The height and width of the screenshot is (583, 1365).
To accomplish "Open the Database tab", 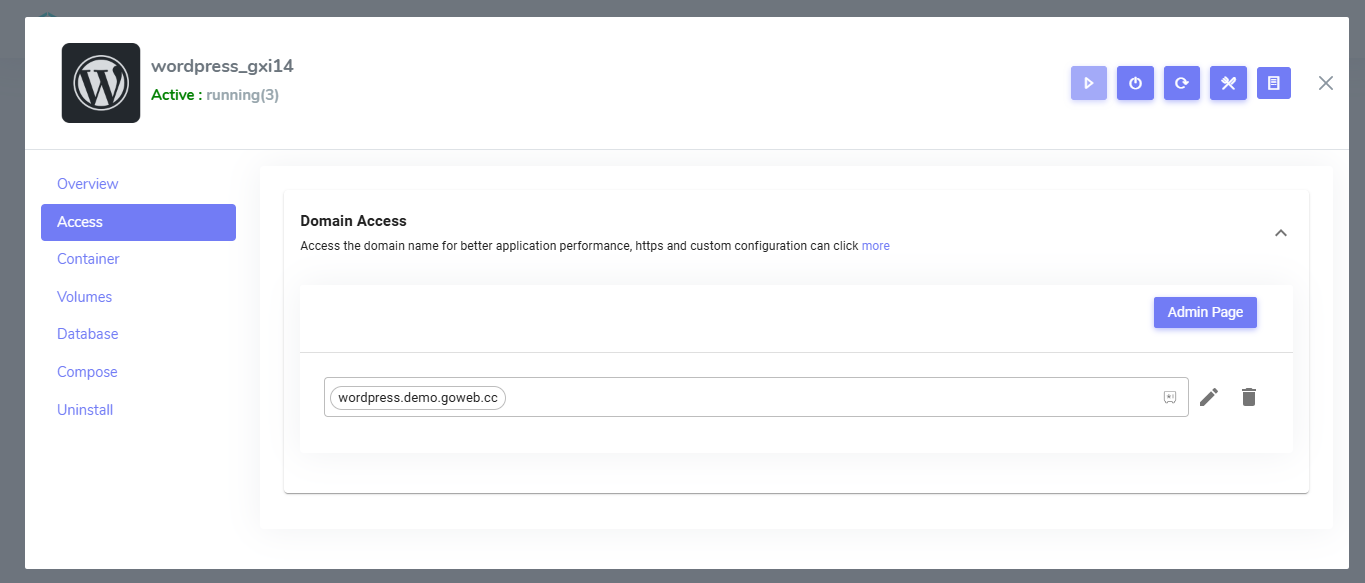I will (88, 334).
